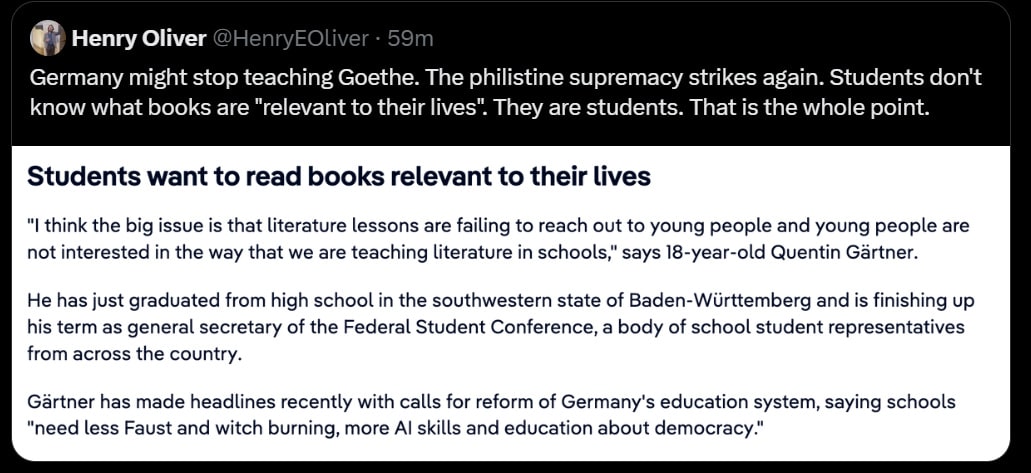The image size is (1031, 473).
Task: Click the paragraph starting "I think the big issue"
Action: (498, 239)
